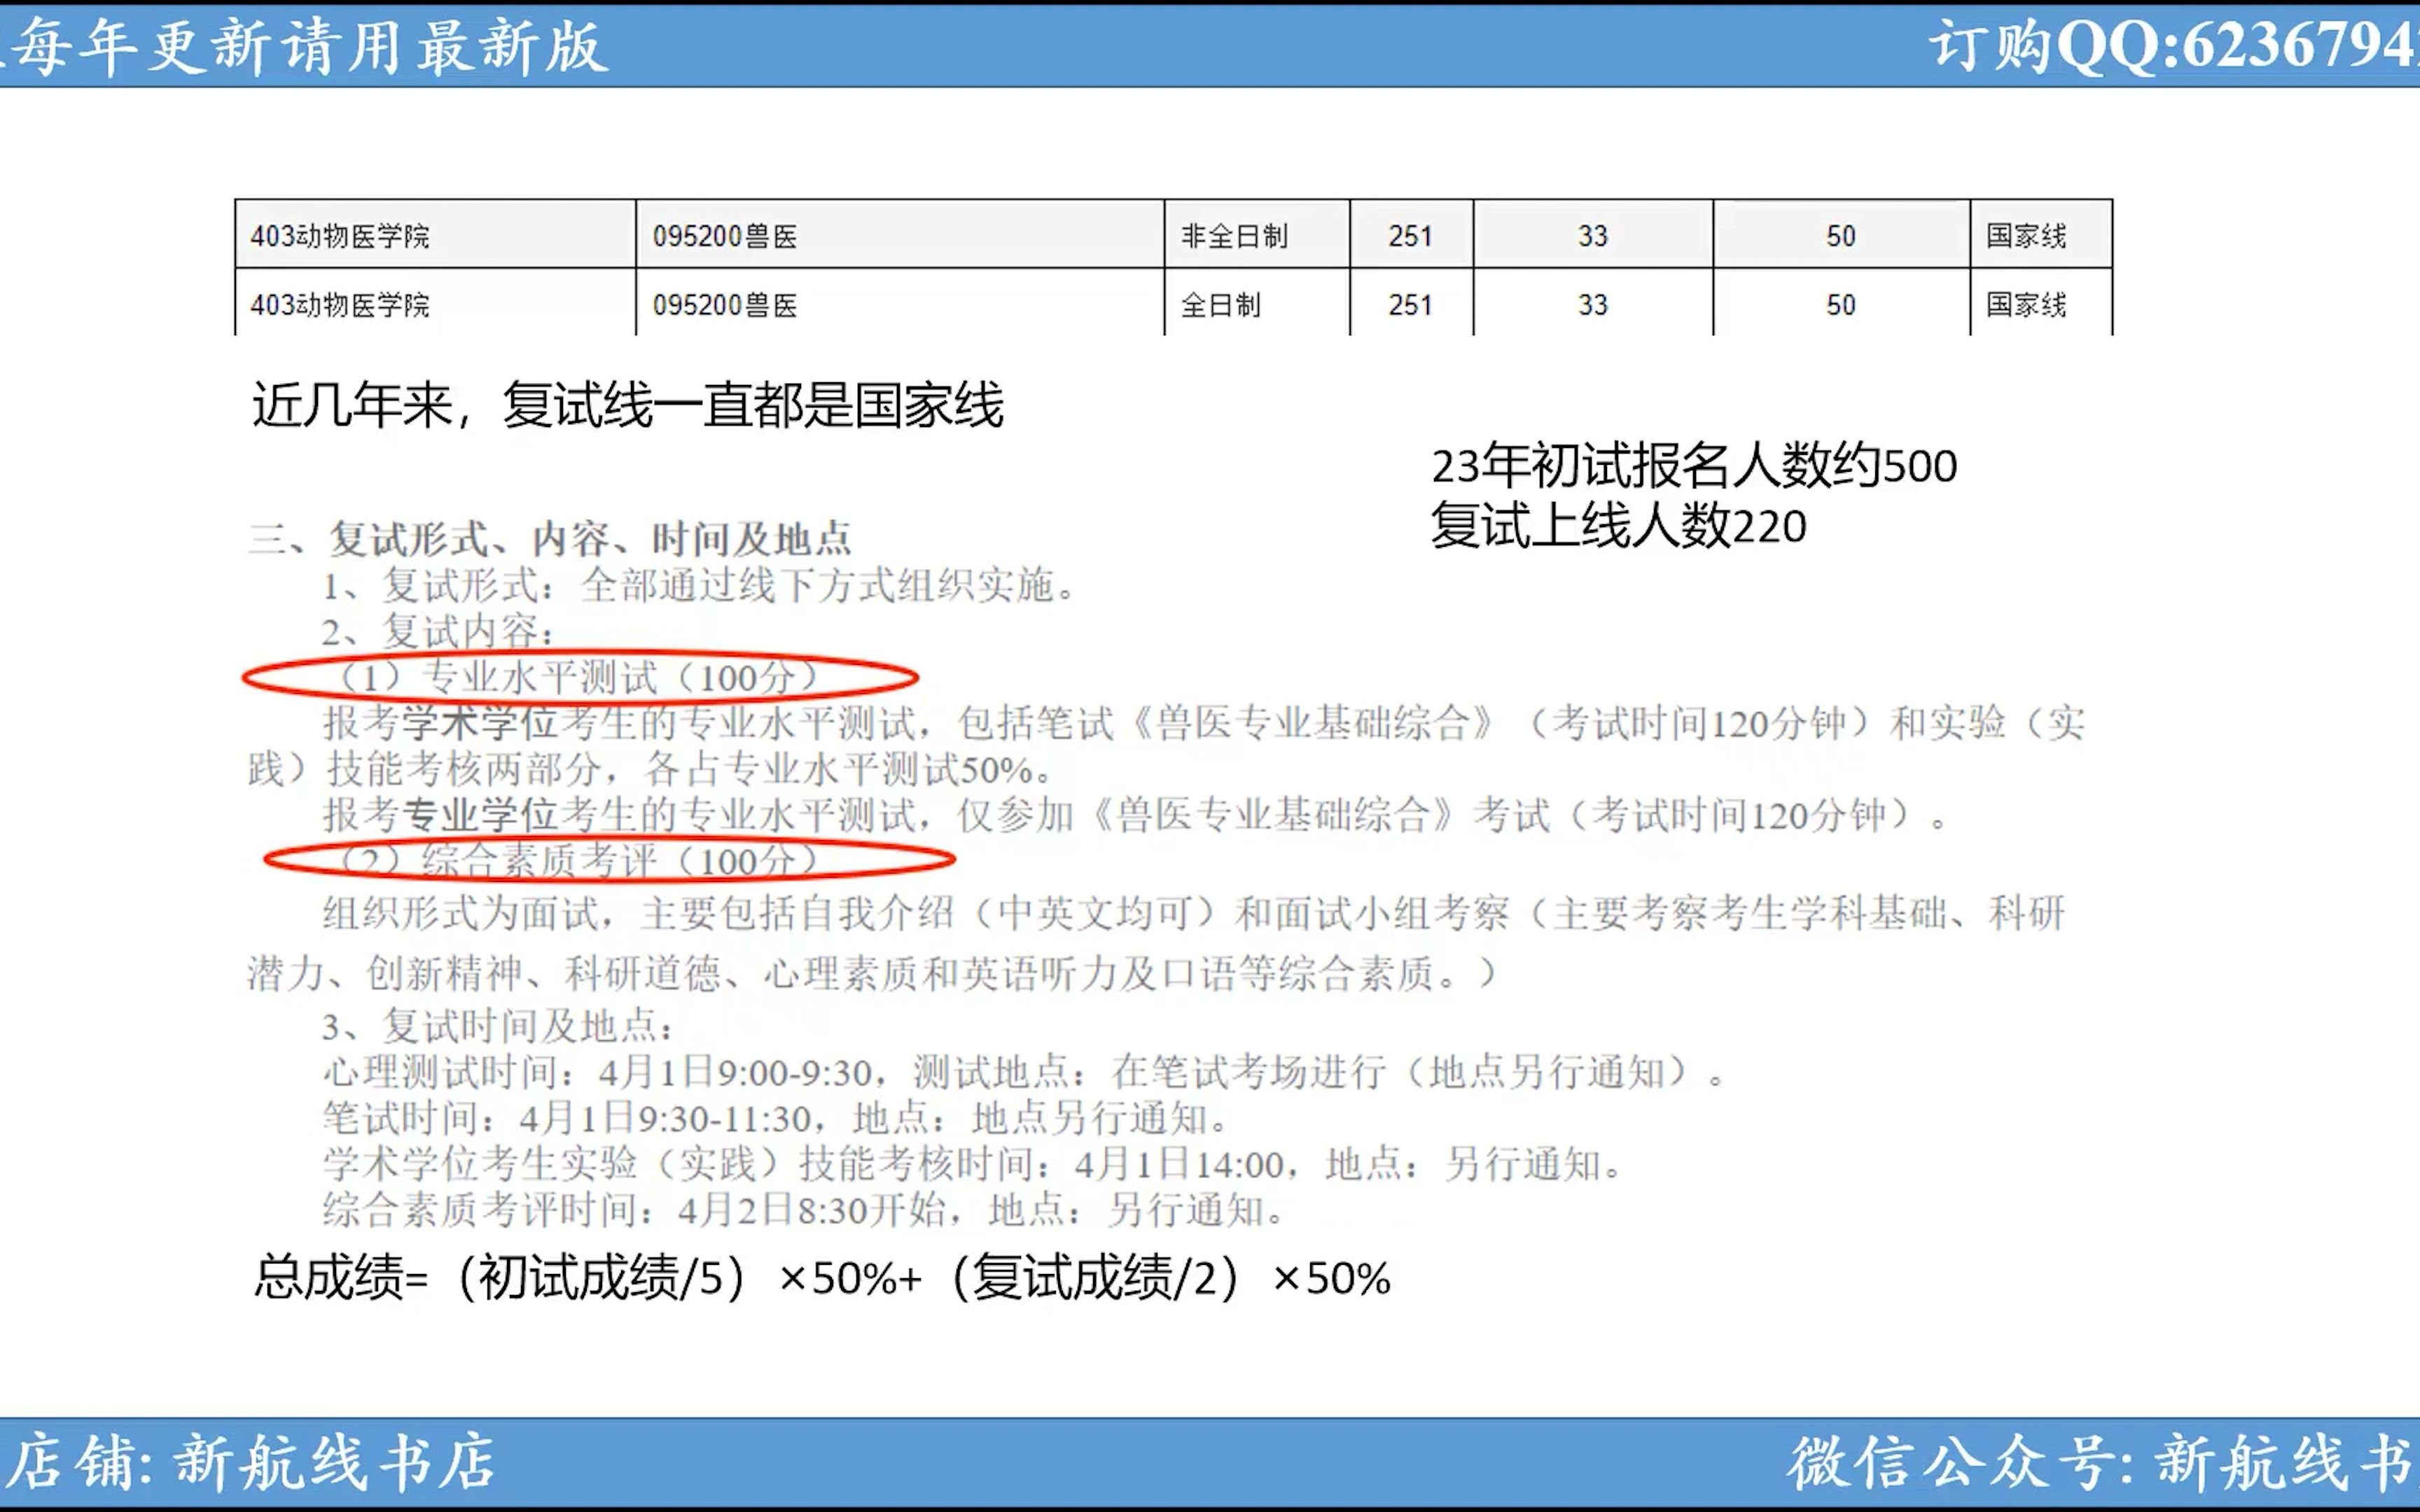Click '403动物医学院' in the 非全日制 row
The image size is (2420, 1512).
(x=340, y=236)
